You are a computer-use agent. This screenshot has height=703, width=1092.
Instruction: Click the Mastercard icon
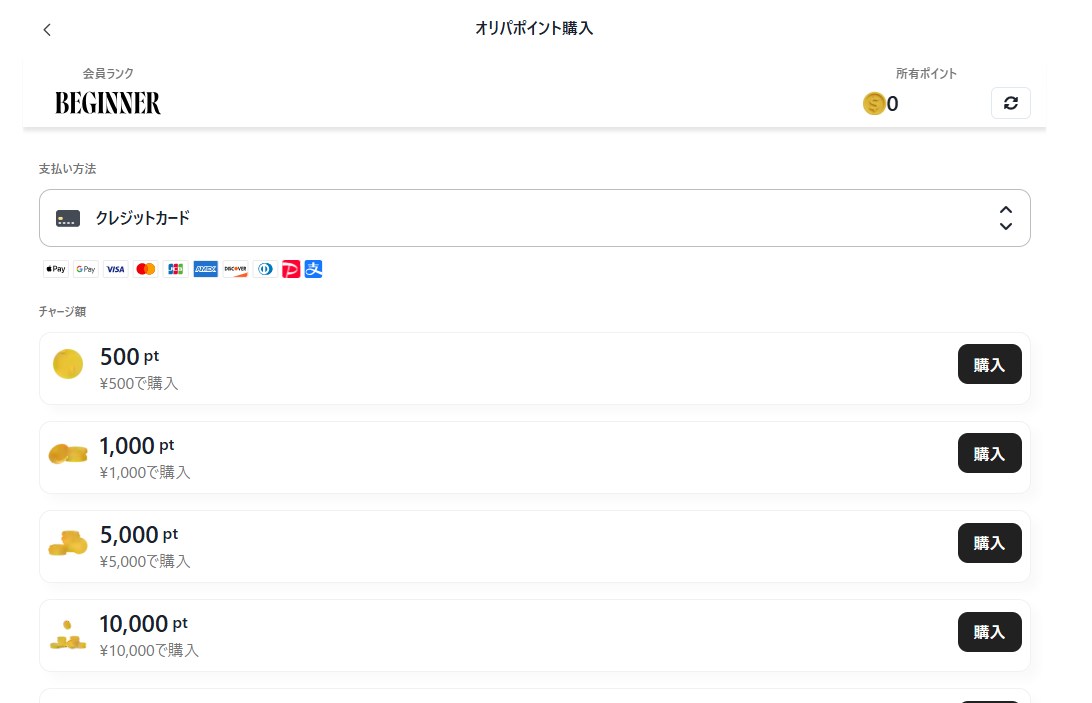pyautogui.click(x=145, y=269)
